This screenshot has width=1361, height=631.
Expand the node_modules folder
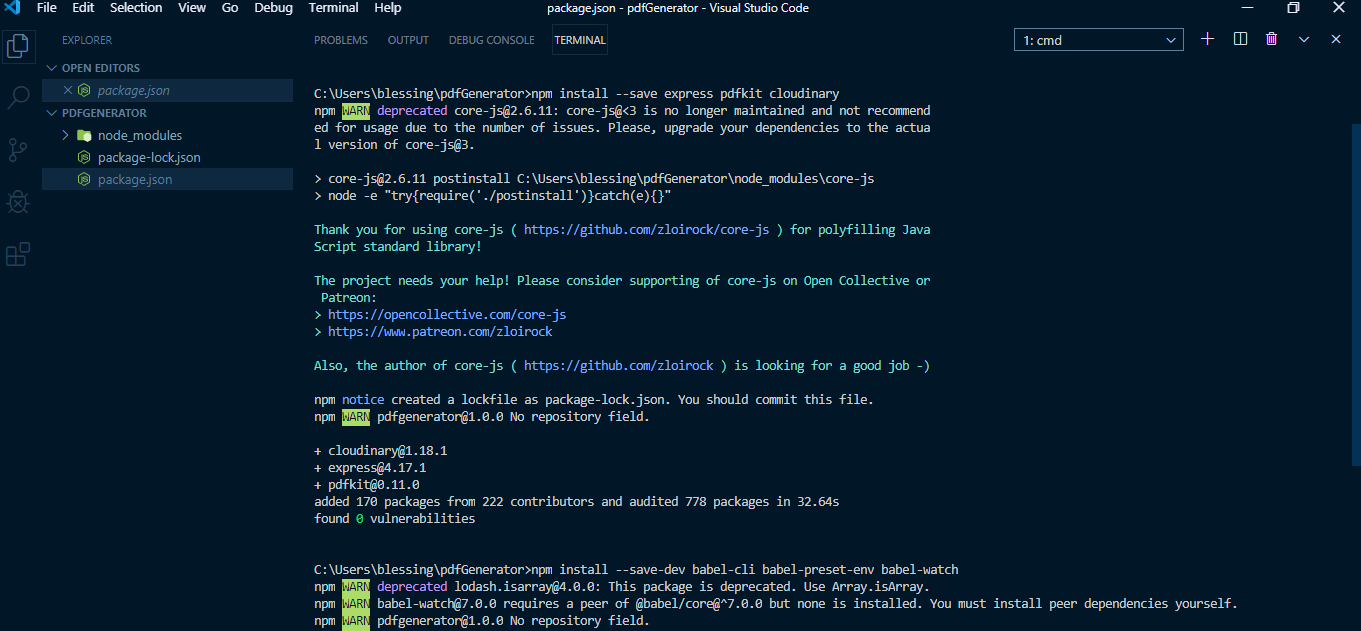65,135
